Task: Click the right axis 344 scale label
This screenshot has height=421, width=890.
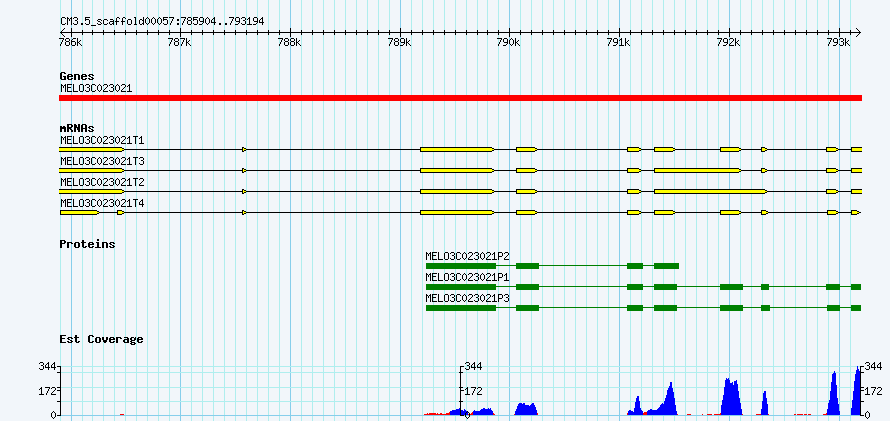Action: coord(872,367)
